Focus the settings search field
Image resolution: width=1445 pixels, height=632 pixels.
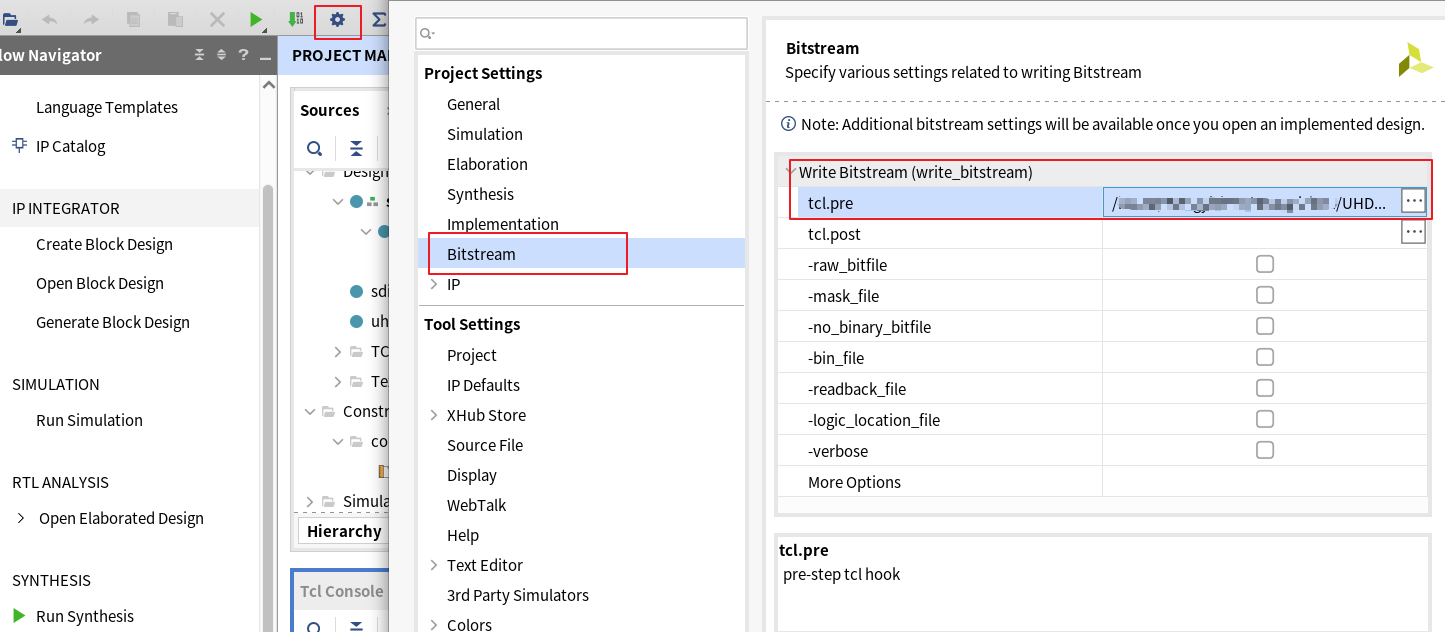tap(582, 33)
